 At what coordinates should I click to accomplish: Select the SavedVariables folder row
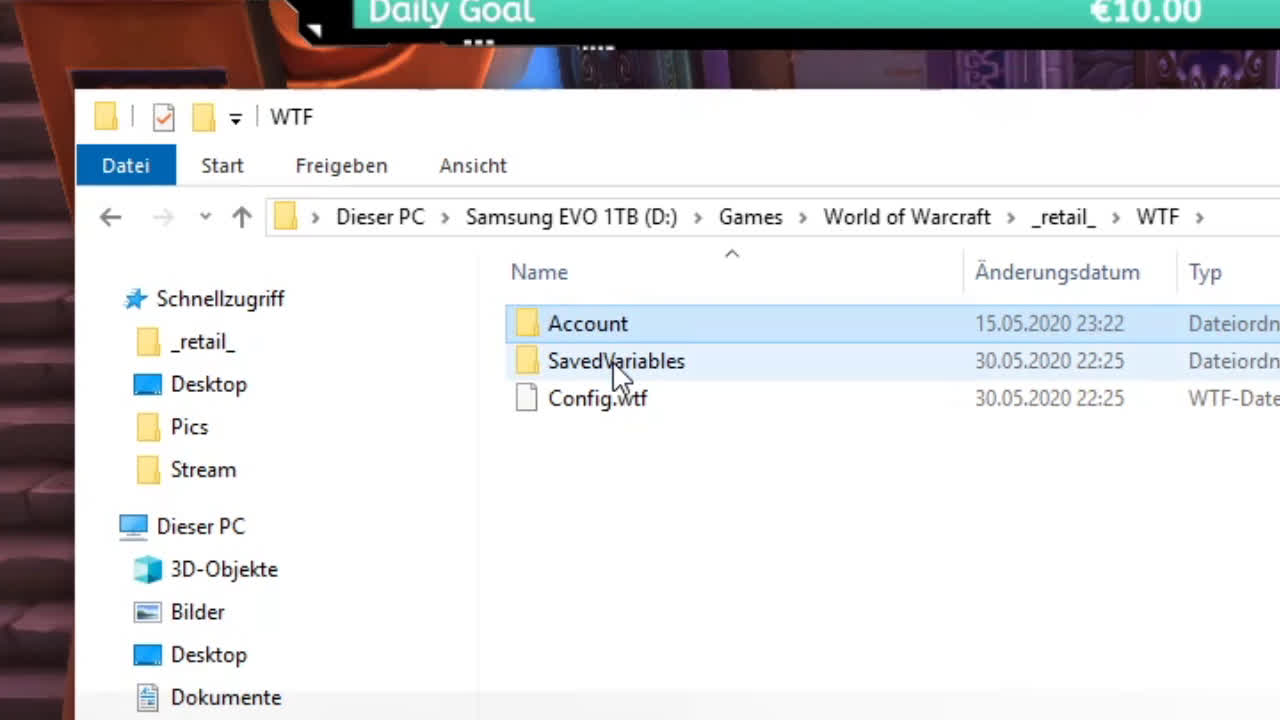(616, 361)
